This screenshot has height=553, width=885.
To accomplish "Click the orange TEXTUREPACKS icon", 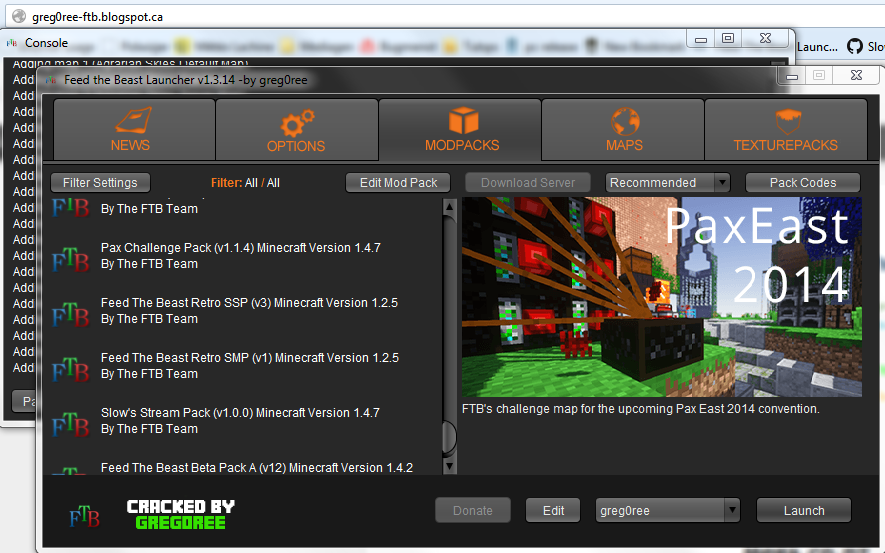I will tap(788, 121).
